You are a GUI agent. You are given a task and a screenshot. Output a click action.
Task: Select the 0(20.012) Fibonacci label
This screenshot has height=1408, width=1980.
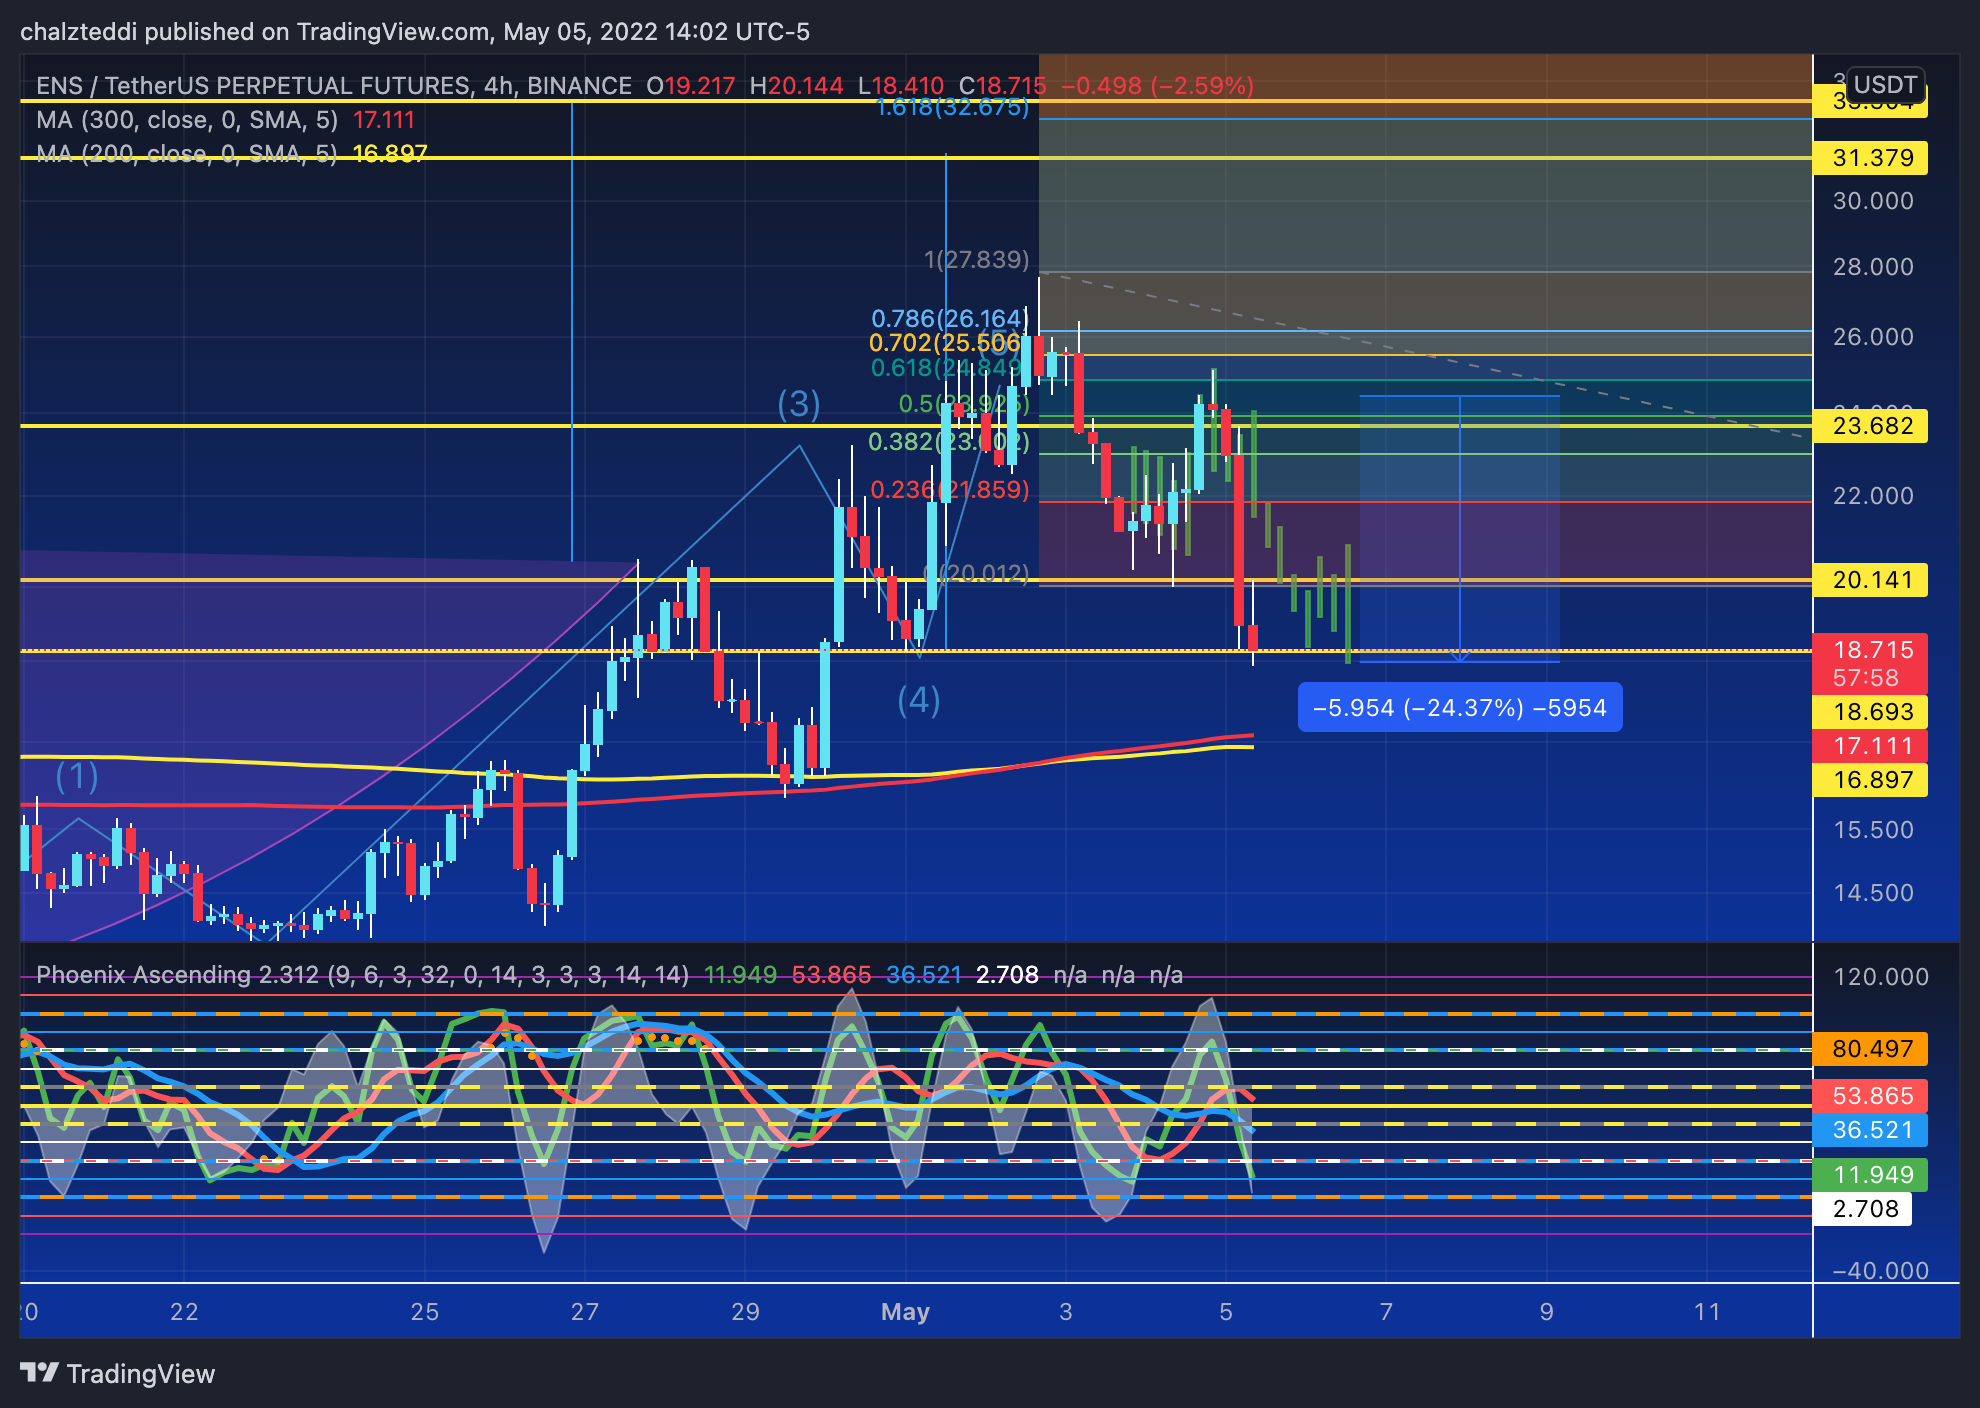pos(977,574)
